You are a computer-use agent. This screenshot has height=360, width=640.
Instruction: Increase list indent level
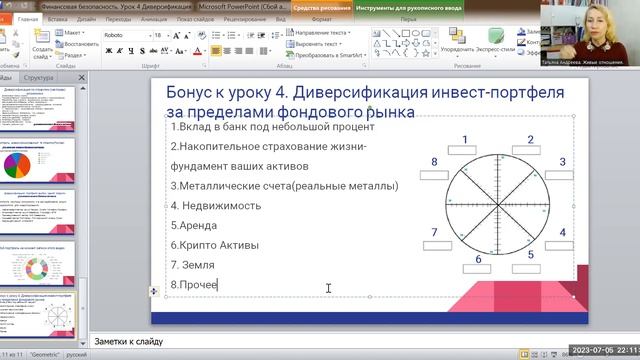point(261,36)
